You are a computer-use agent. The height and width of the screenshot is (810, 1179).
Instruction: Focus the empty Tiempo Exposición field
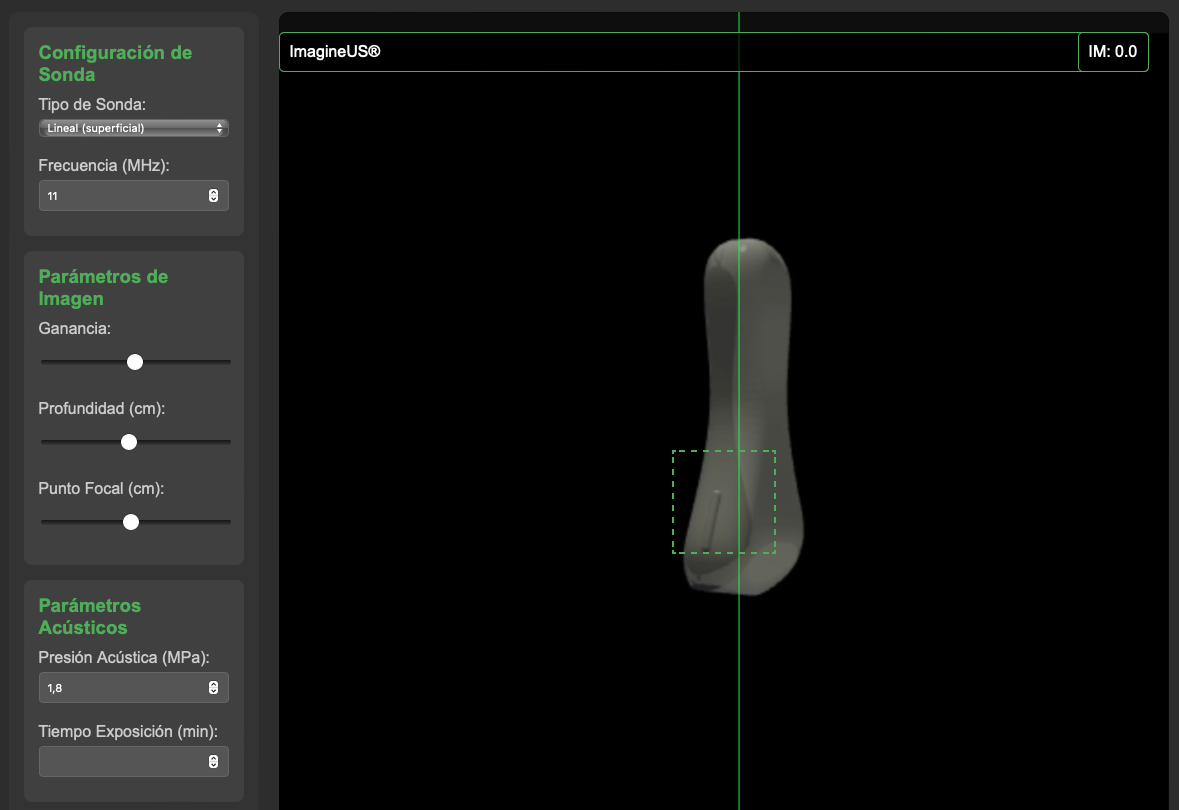click(122, 762)
